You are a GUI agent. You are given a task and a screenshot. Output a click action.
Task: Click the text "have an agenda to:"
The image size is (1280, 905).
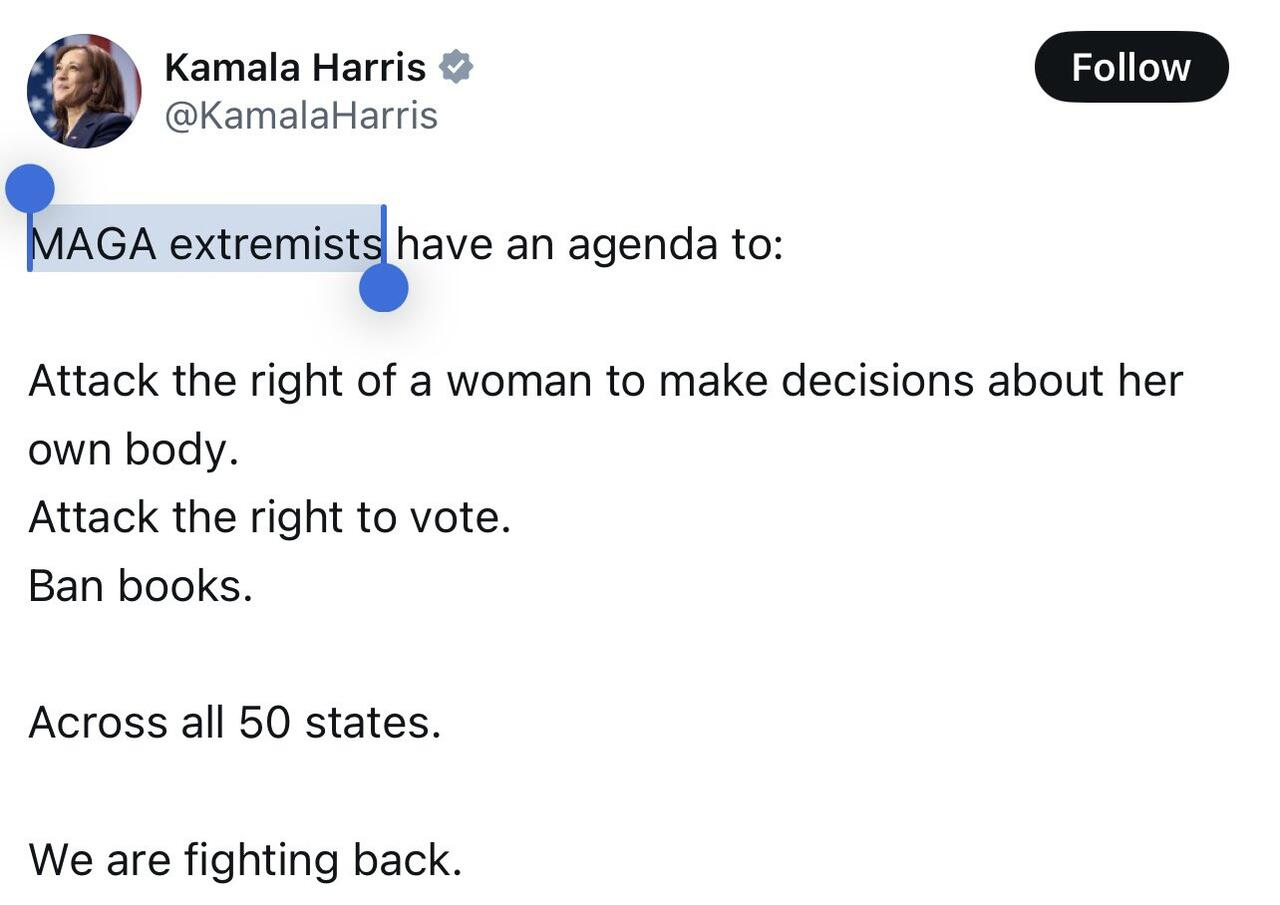coord(590,244)
